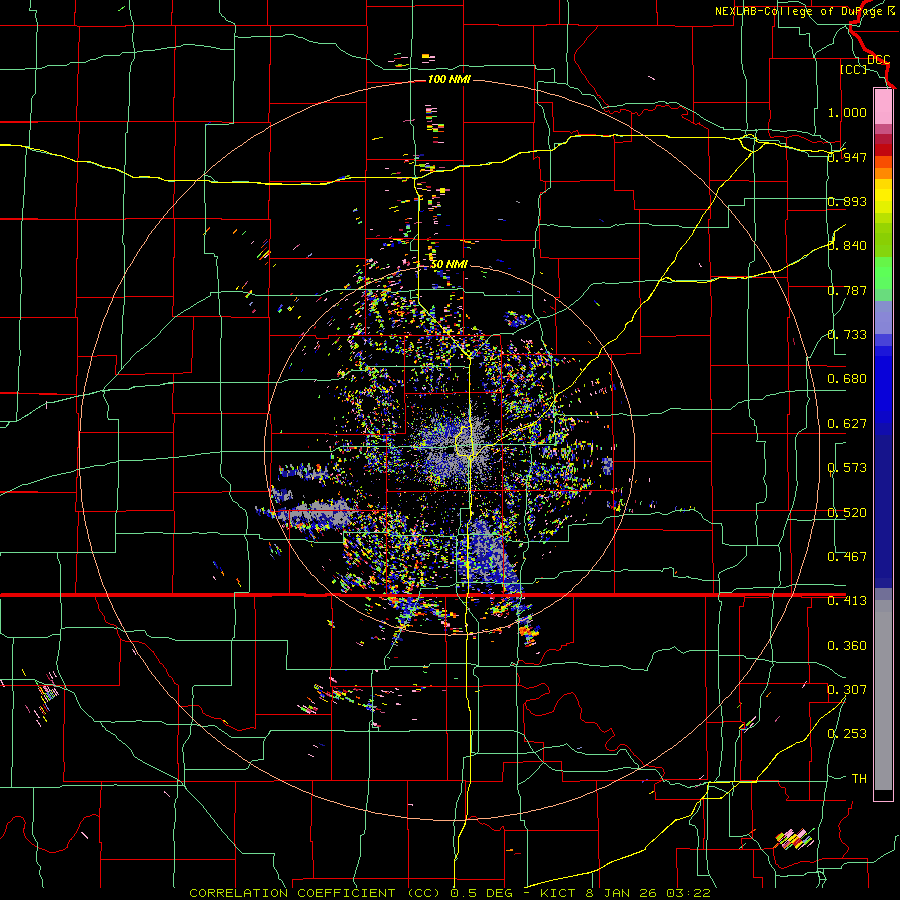The width and height of the screenshot is (900, 900).
Task: Select the 0.627 legend value
Action: (847, 424)
